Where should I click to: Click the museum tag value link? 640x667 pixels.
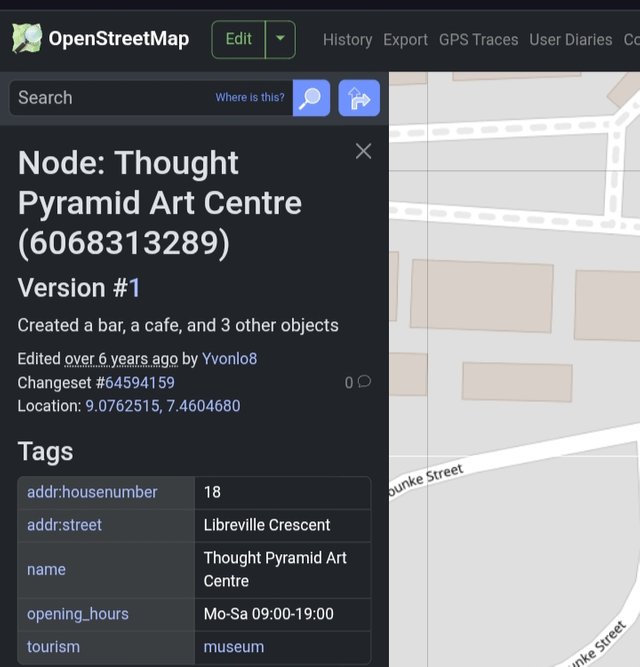pyautogui.click(x=234, y=647)
